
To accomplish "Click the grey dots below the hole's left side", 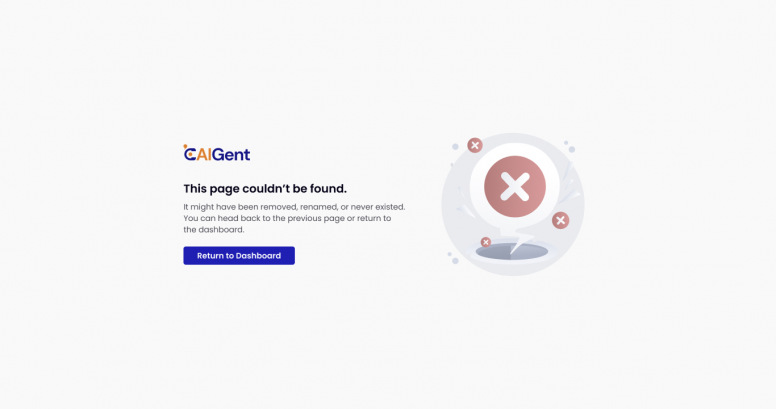I will 453,258.
